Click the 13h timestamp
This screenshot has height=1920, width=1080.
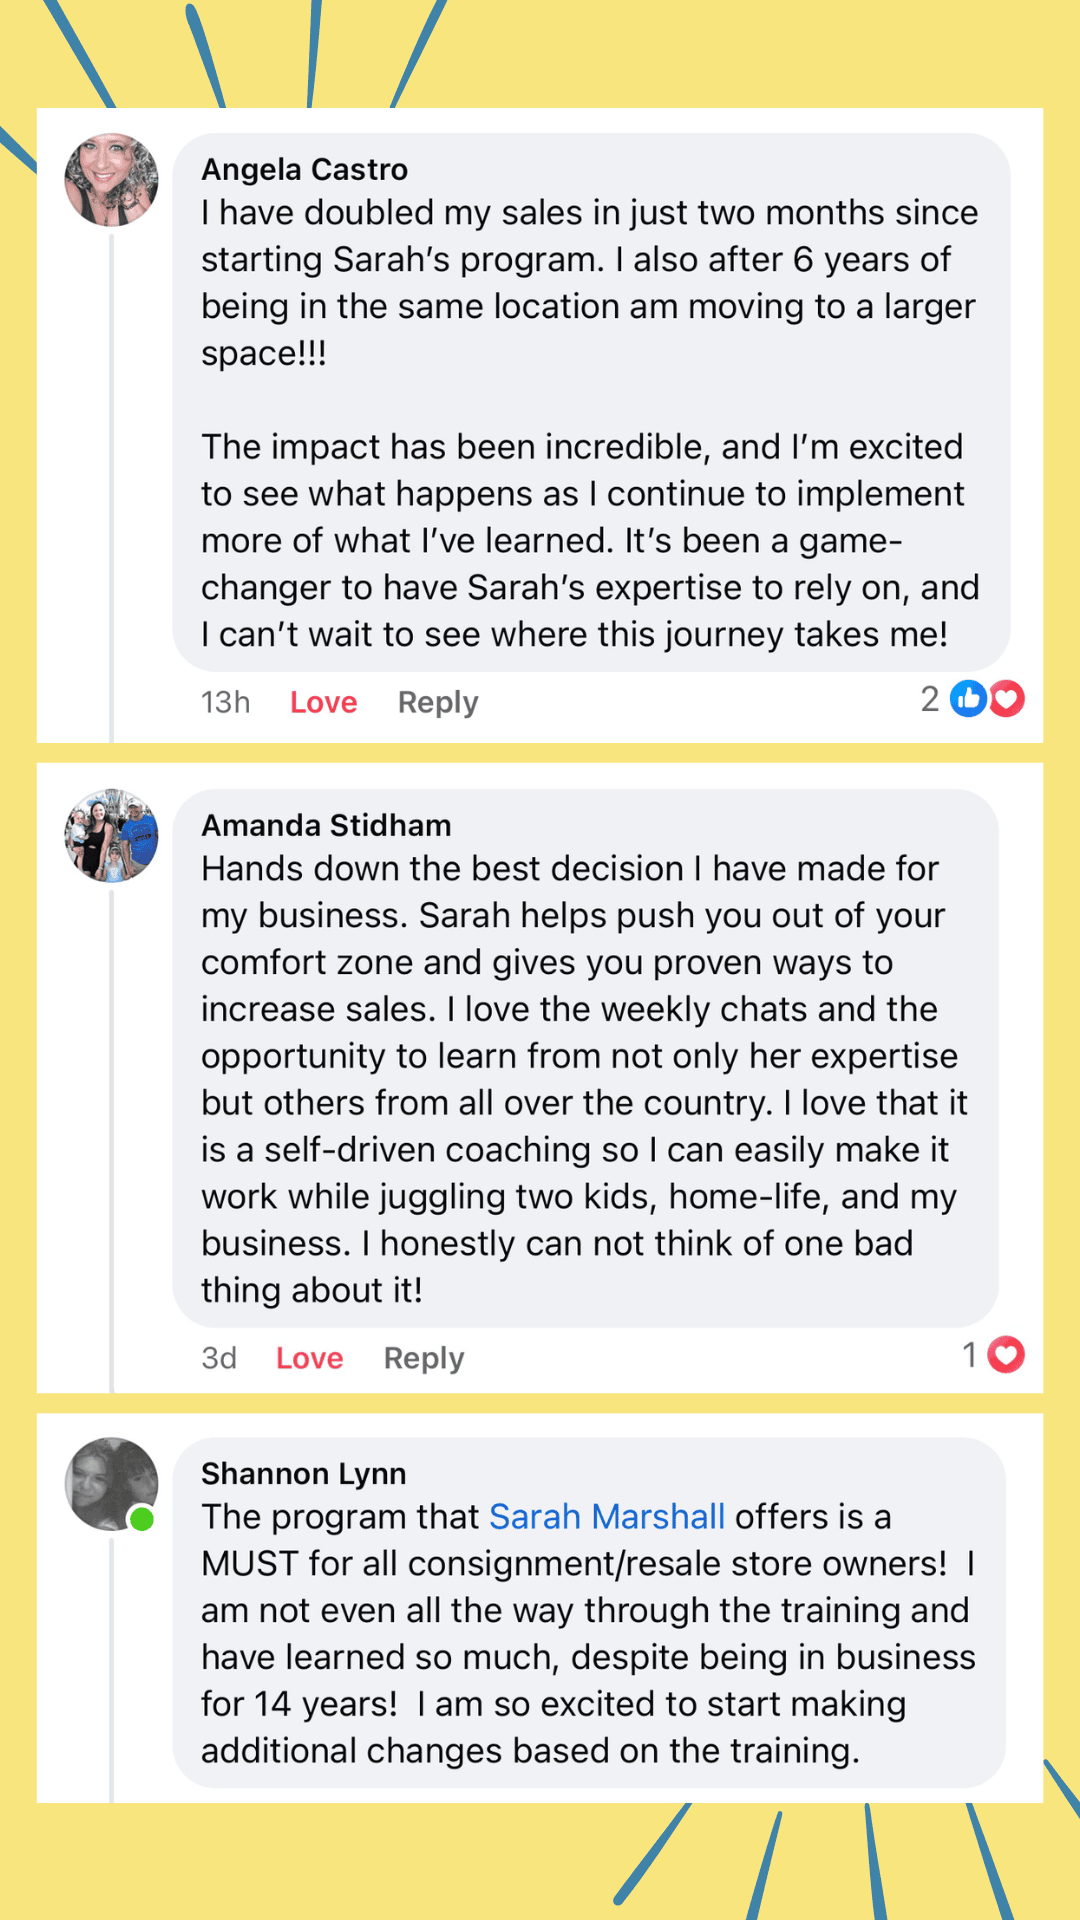point(225,702)
